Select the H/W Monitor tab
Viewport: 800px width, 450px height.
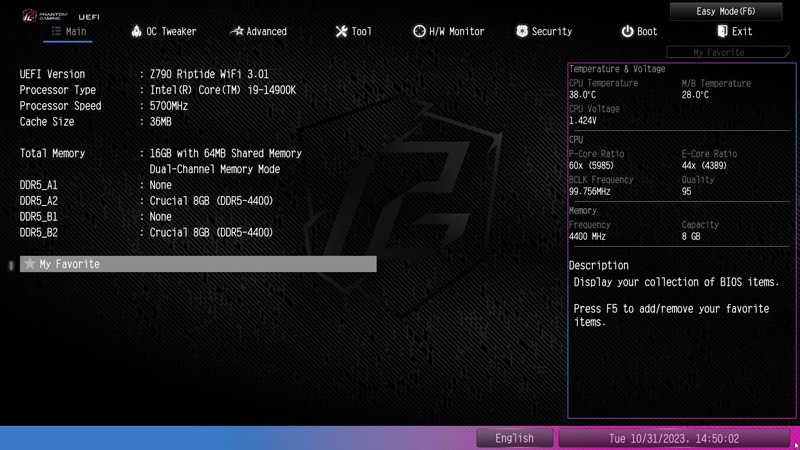point(448,32)
